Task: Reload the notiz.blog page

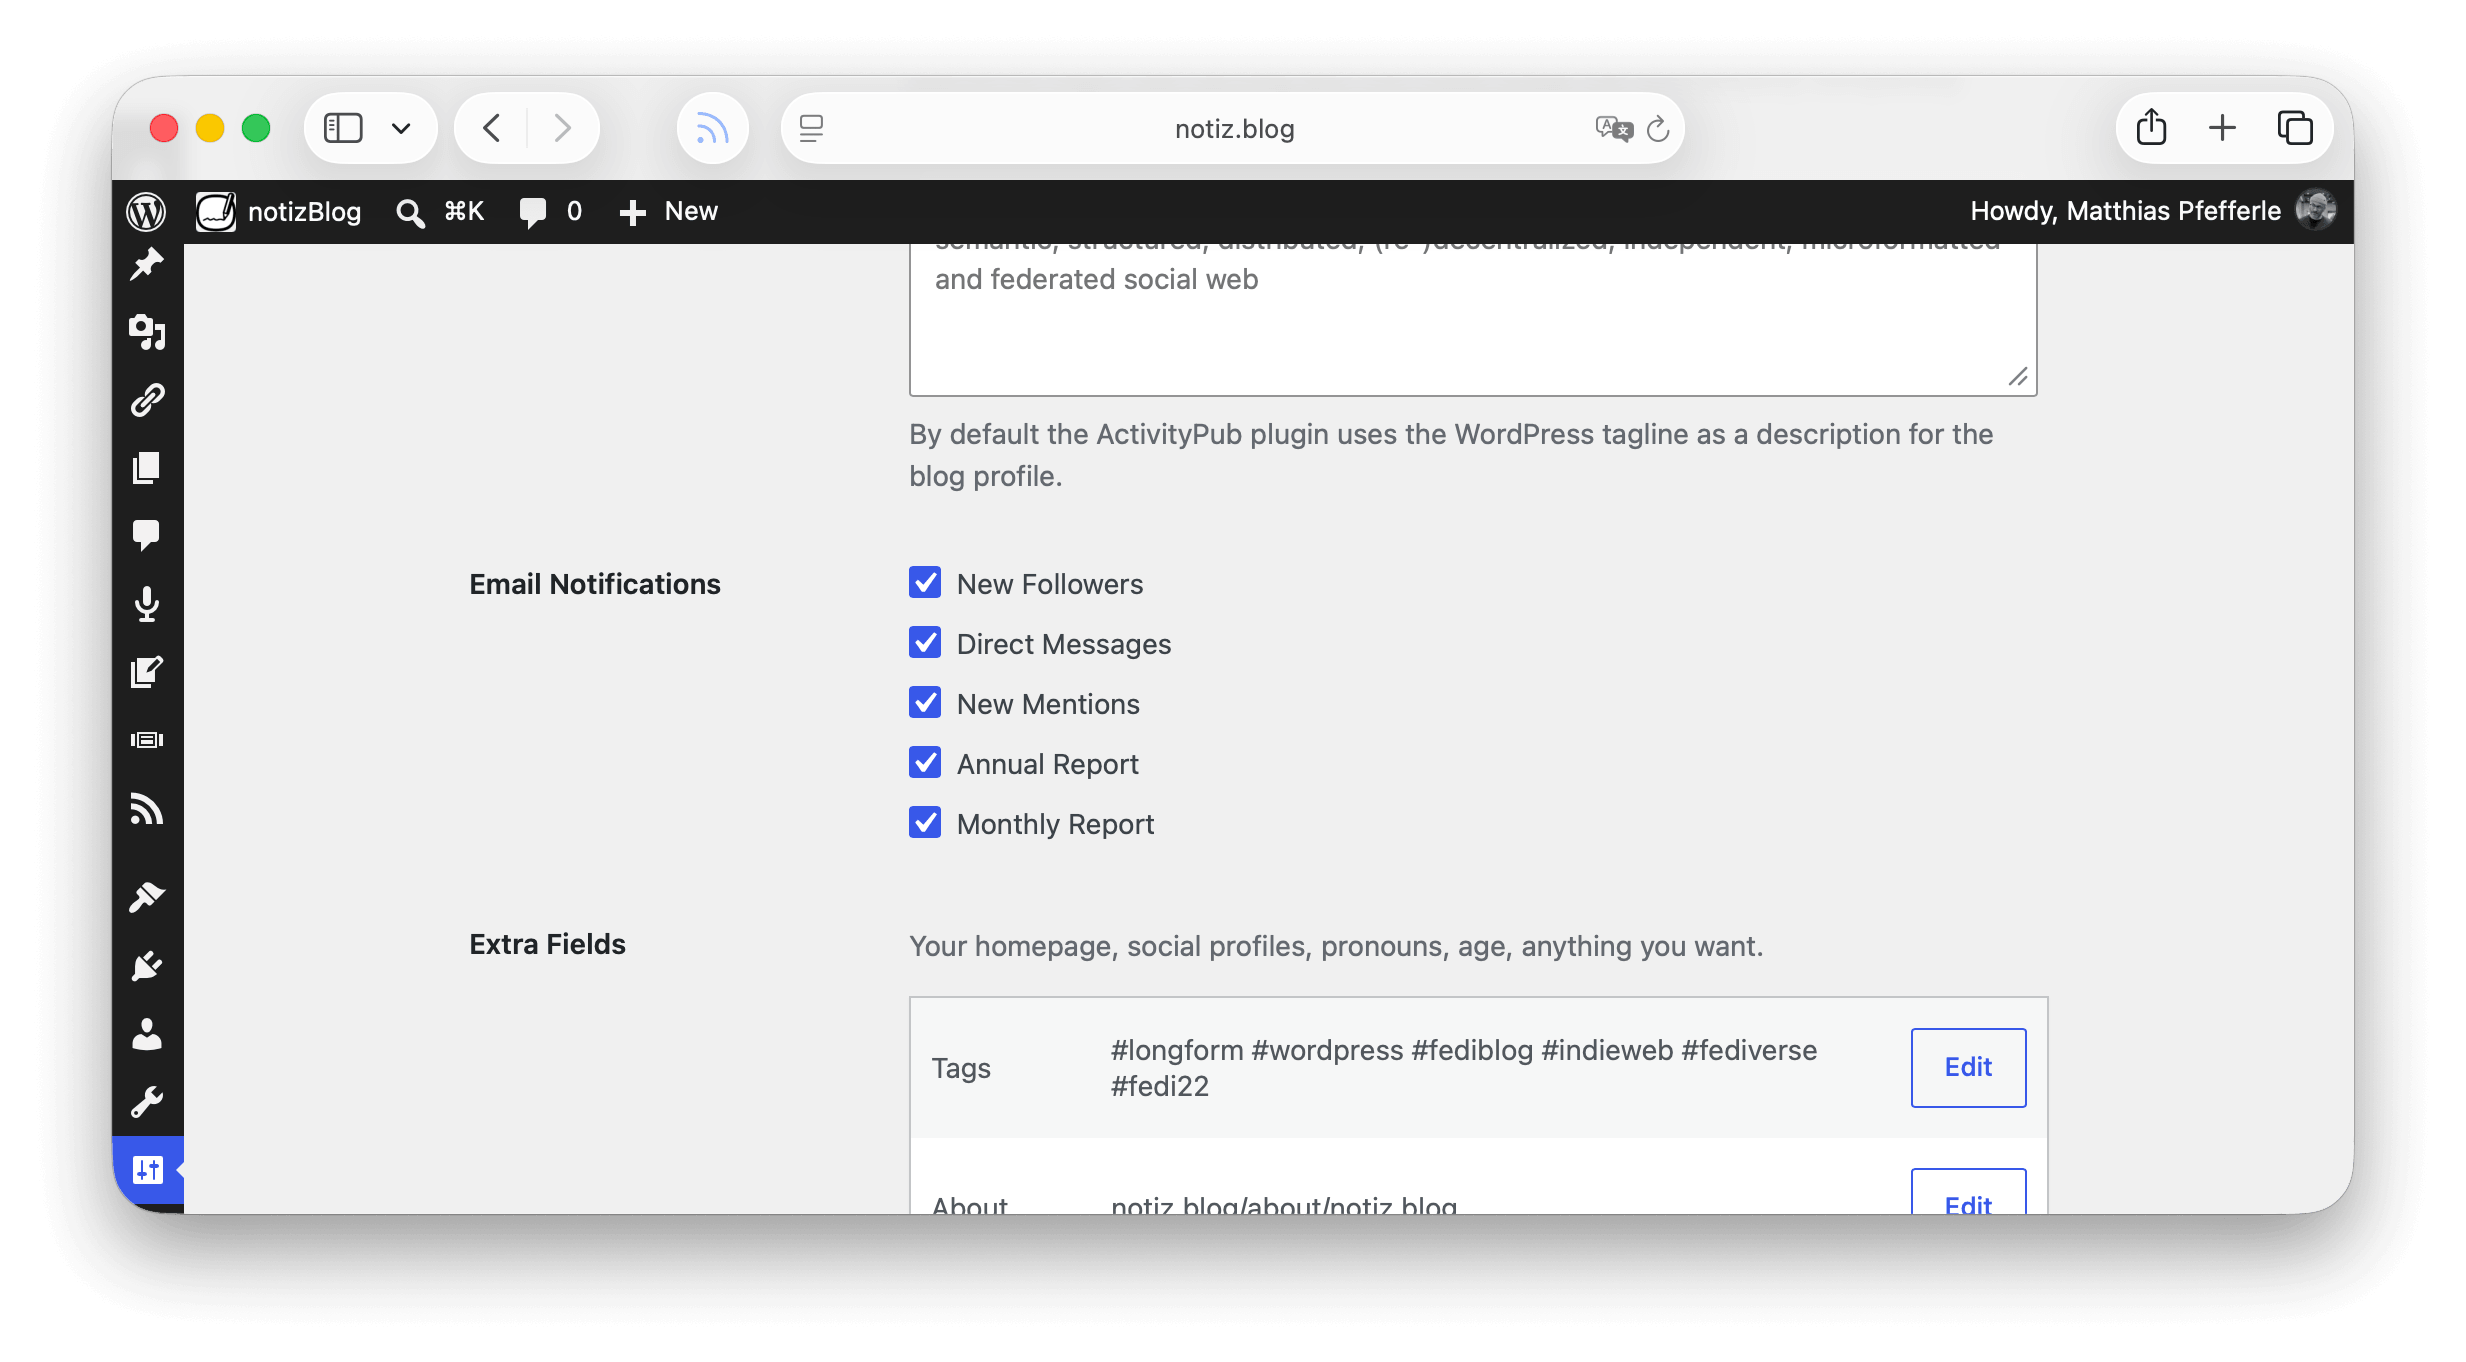Action: (1658, 128)
